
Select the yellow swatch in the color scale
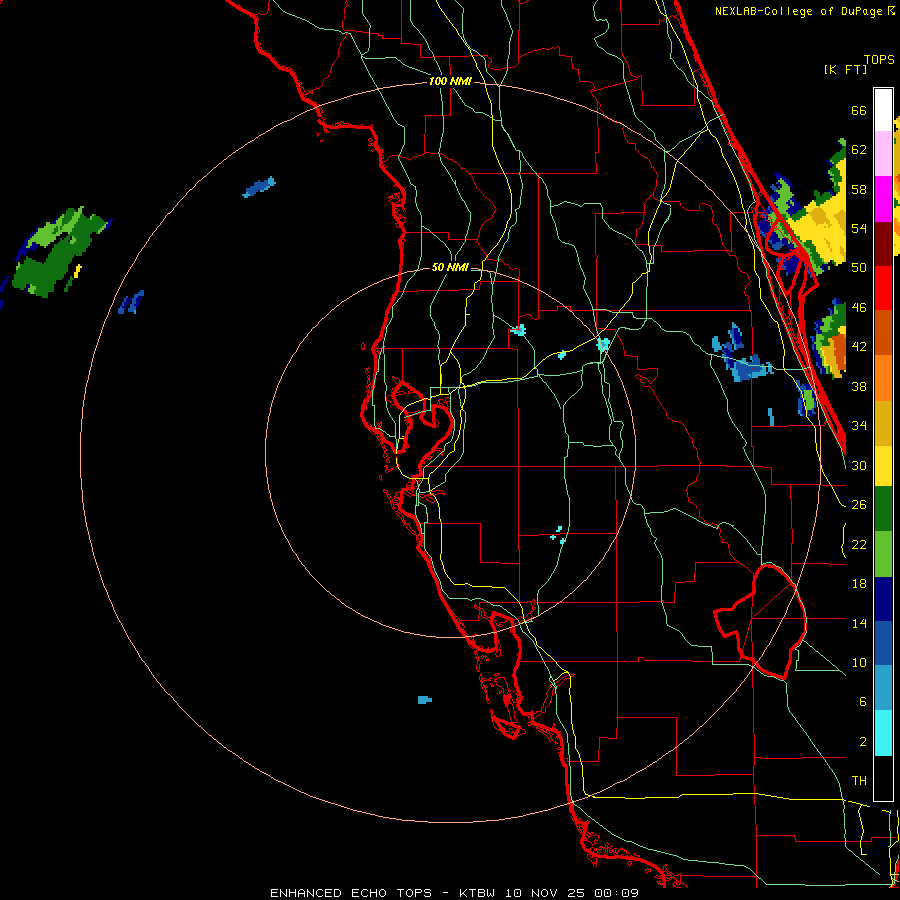(883, 466)
